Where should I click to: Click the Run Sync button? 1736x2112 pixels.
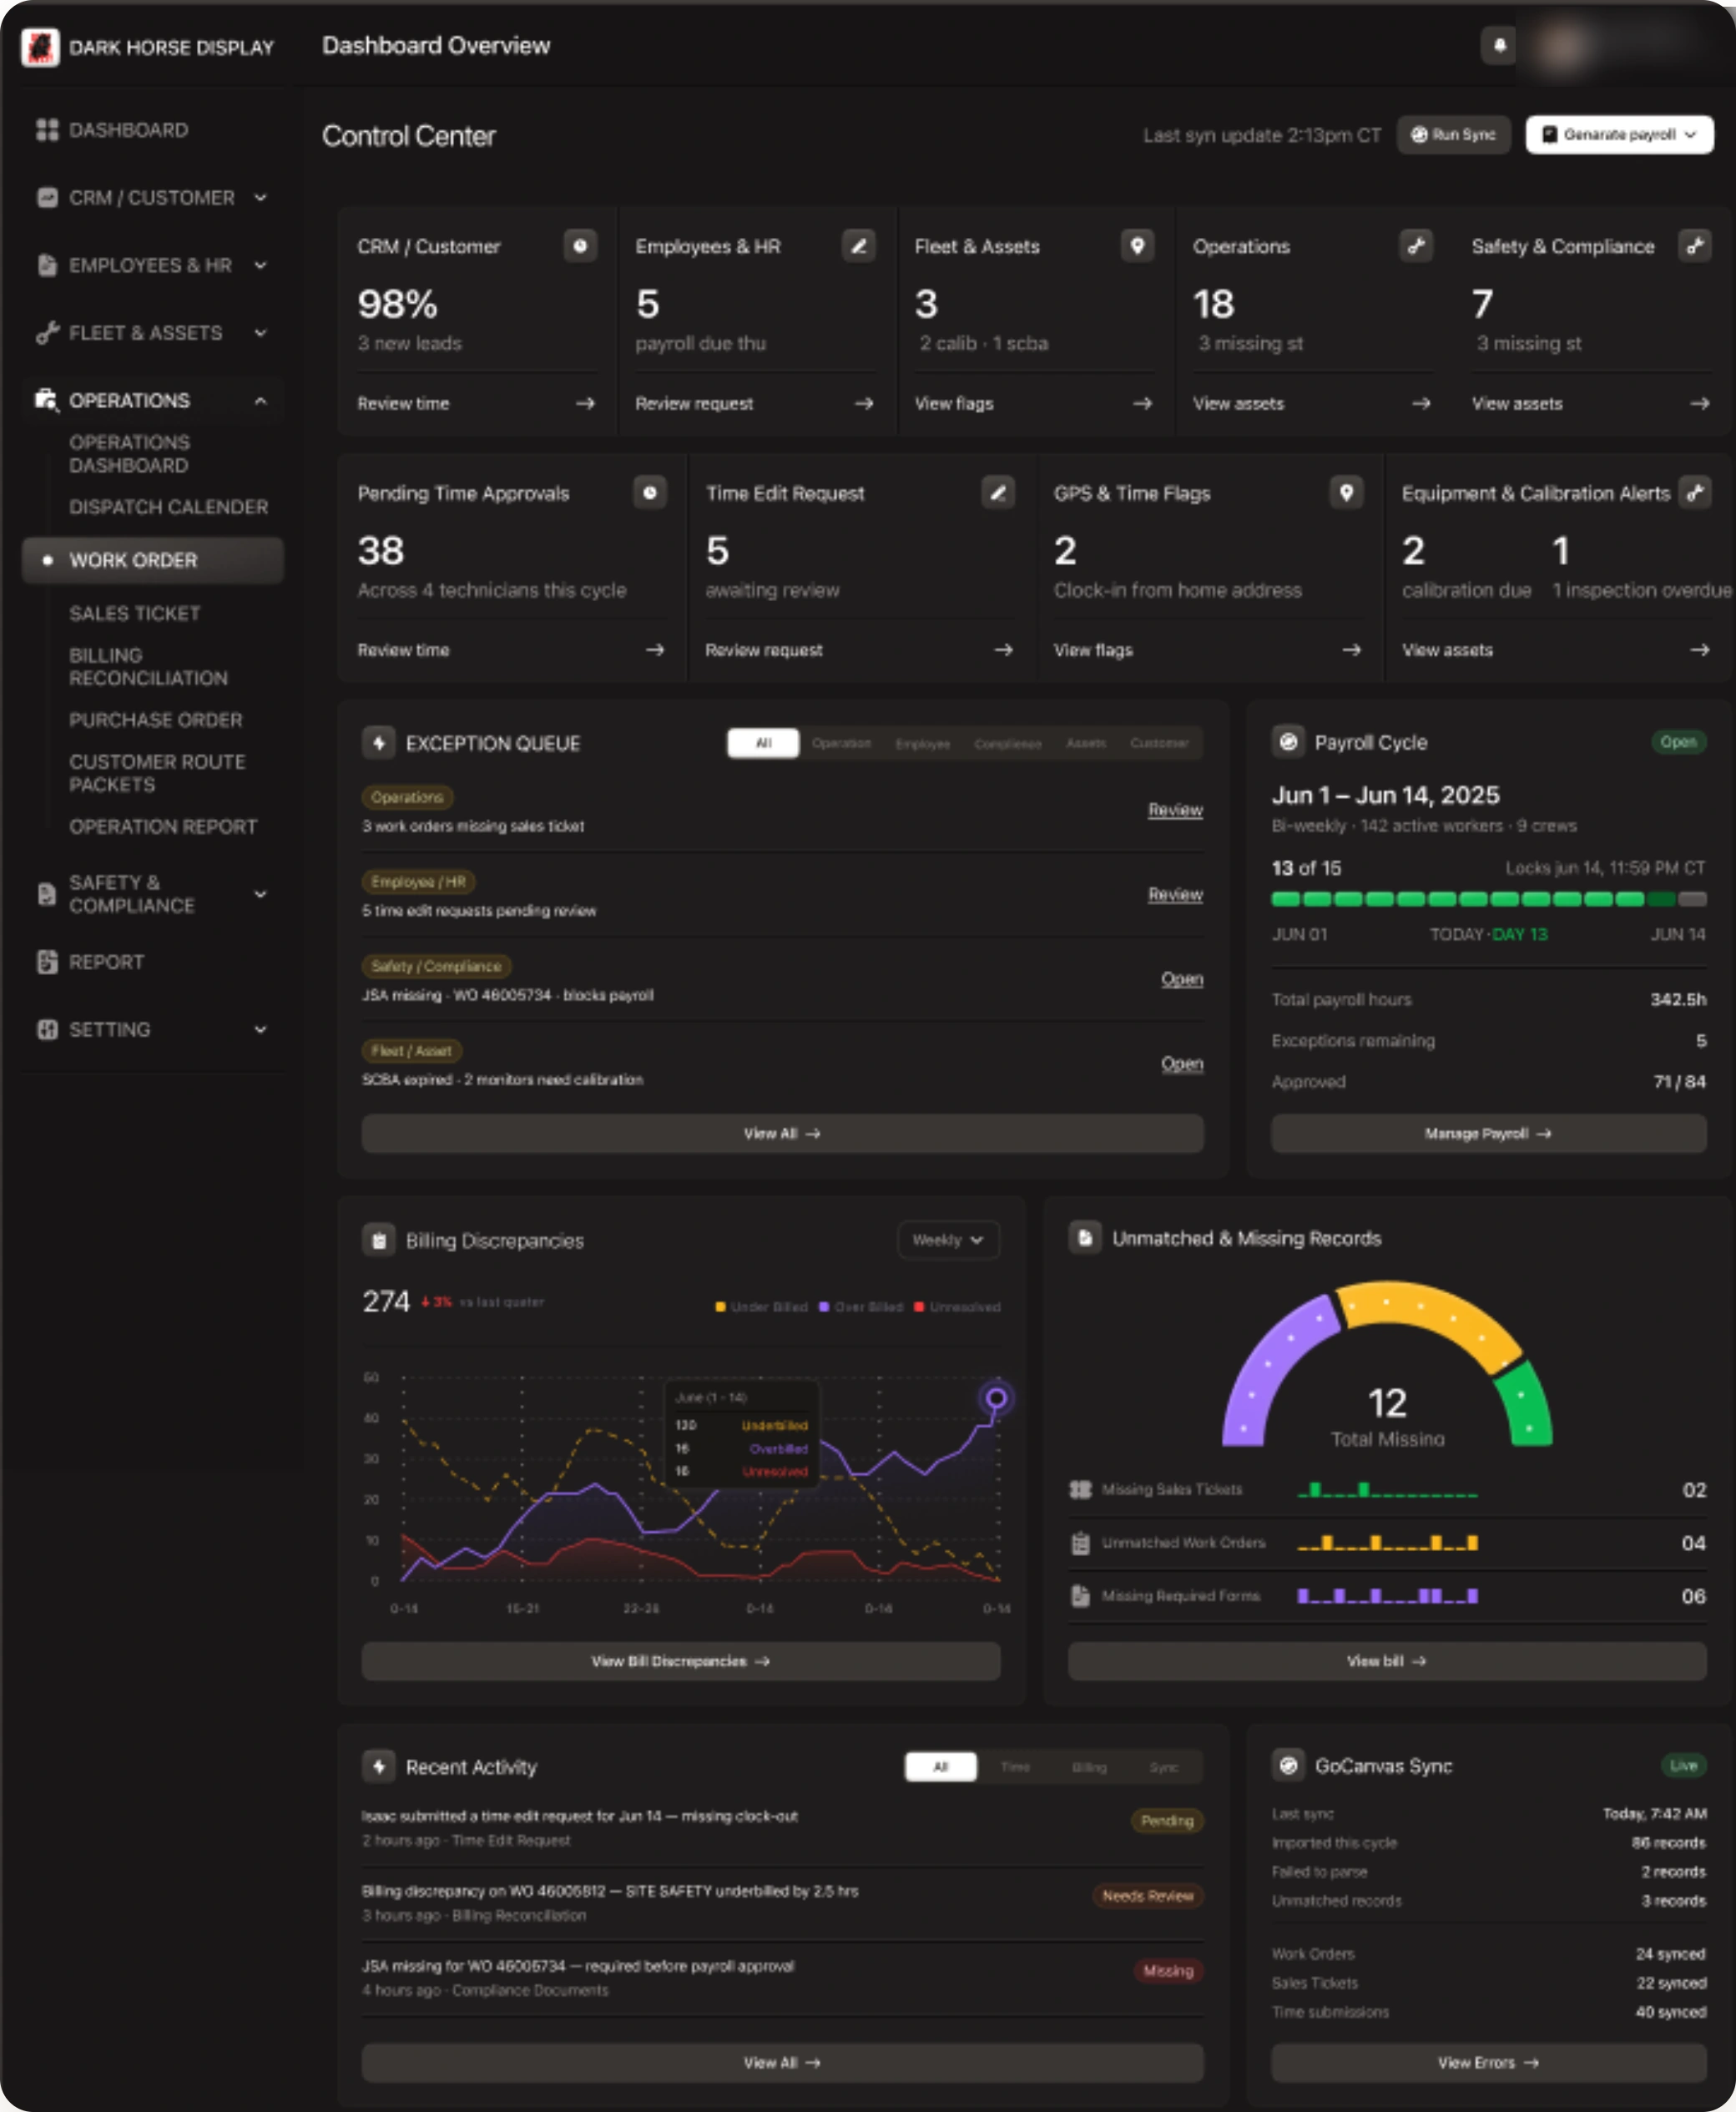[x=1453, y=135]
